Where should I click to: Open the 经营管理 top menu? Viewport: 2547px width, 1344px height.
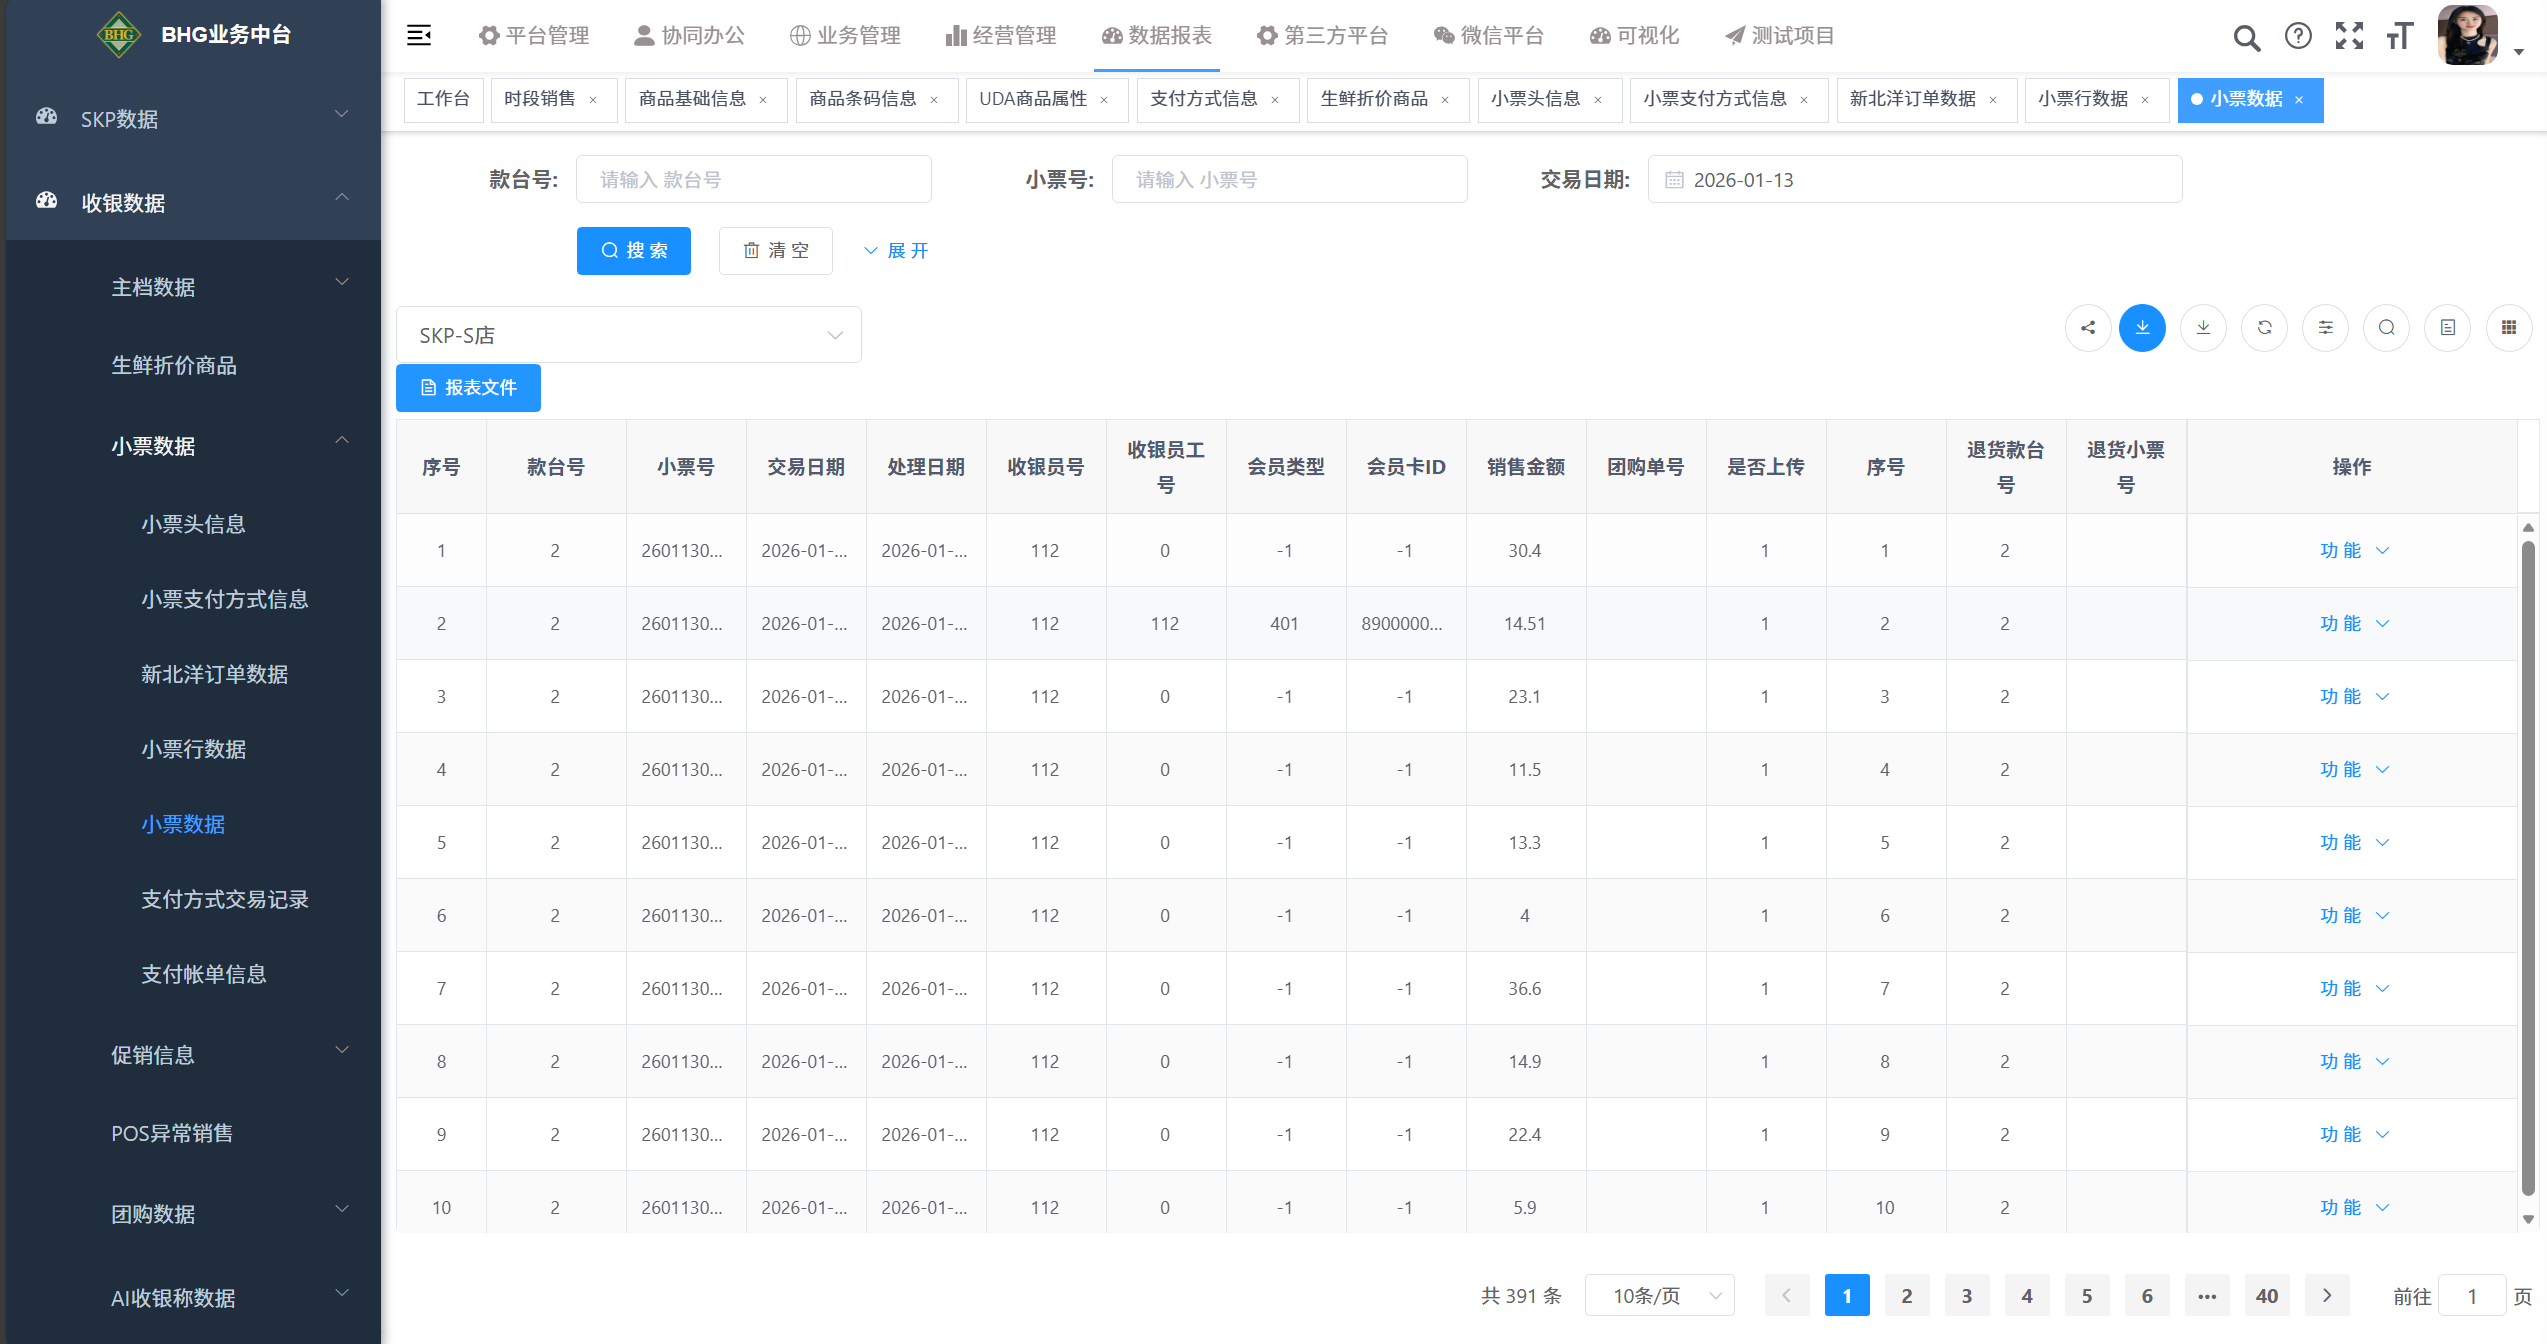point(1001,36)
